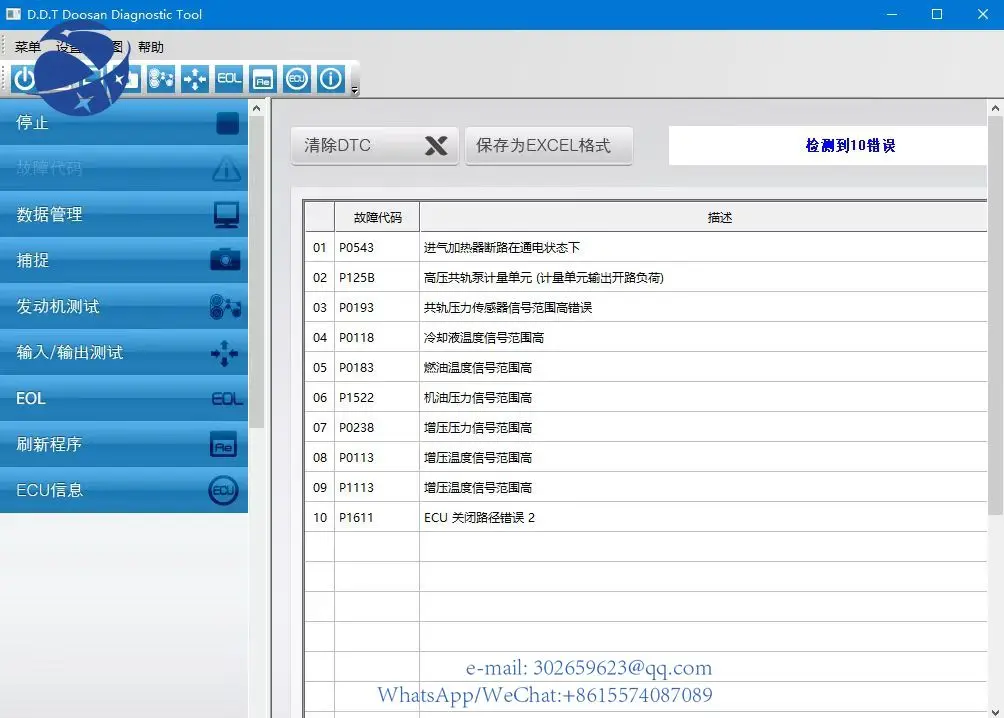1004x718 pixels.
Task: Select fault code P0238 cell
Action: [377, 427]
